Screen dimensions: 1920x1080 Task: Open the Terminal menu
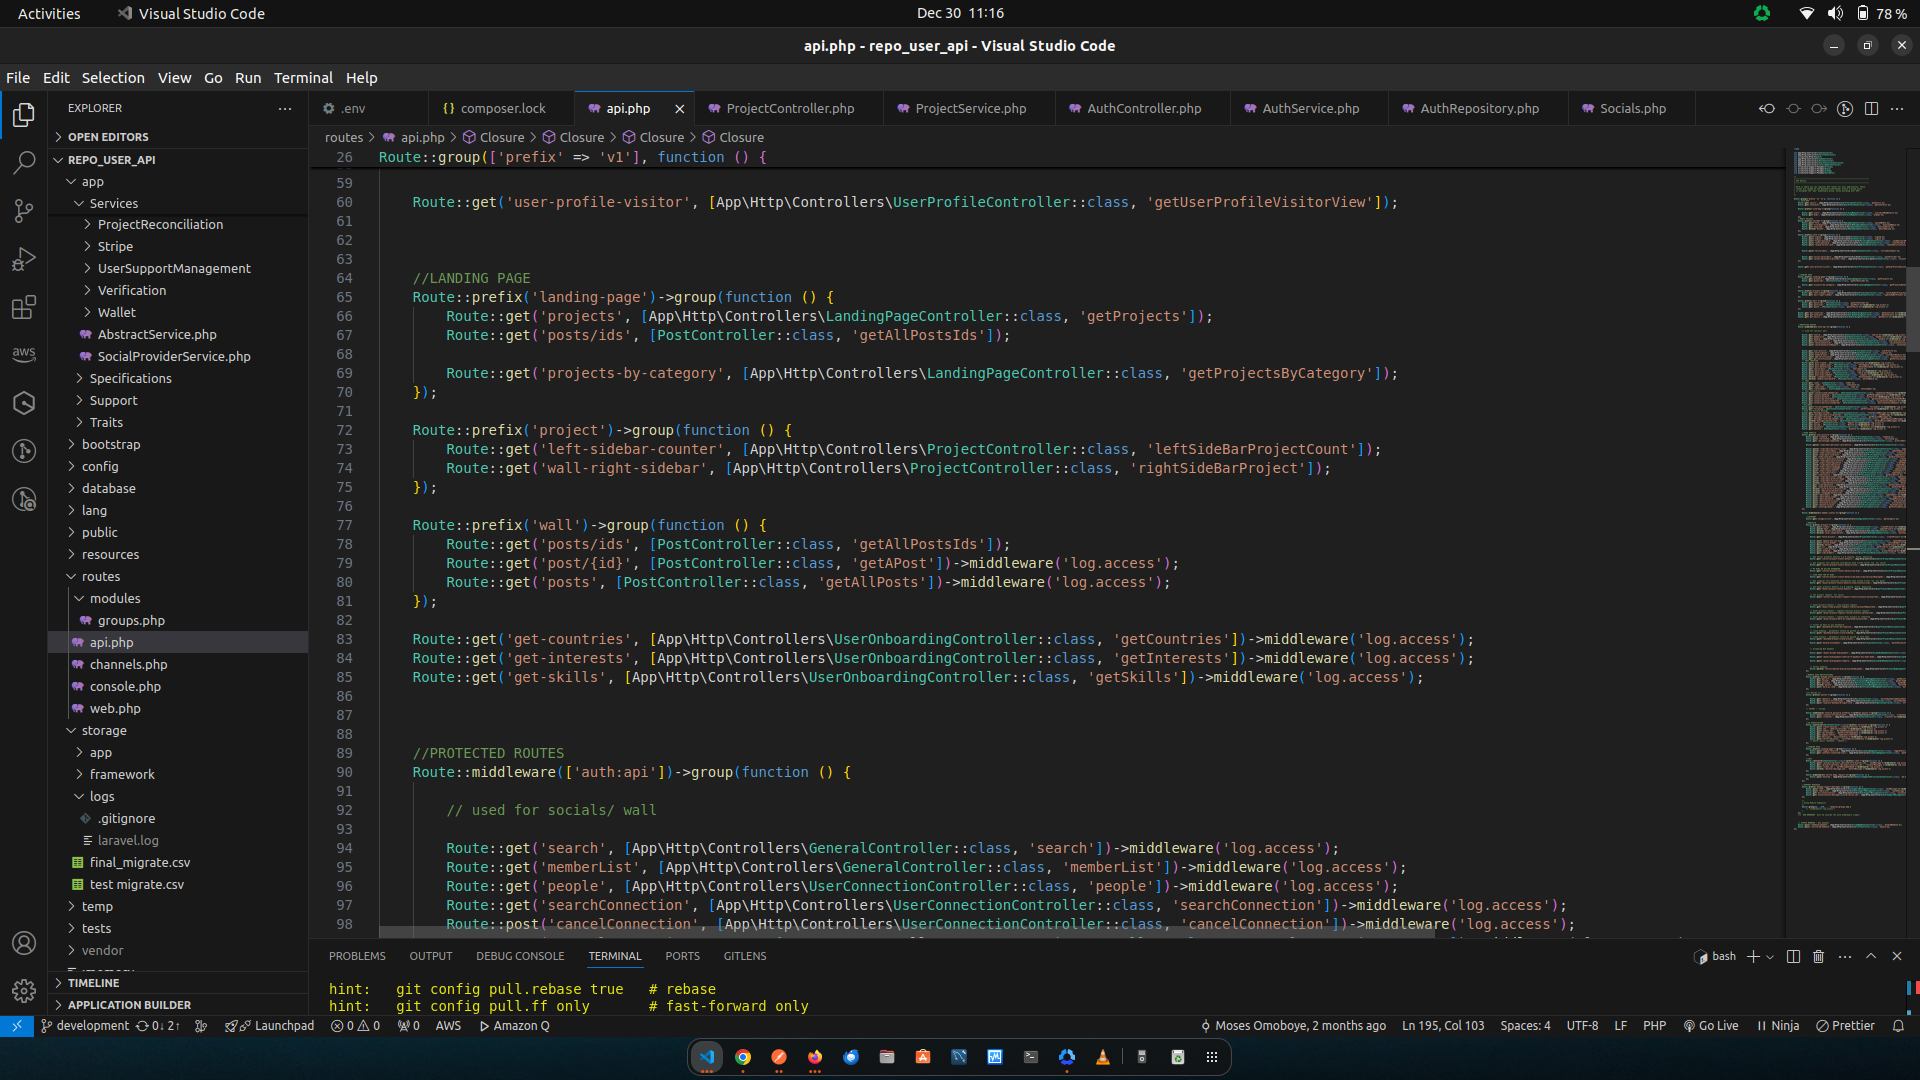pyautogui.click(x=303, y=78)
